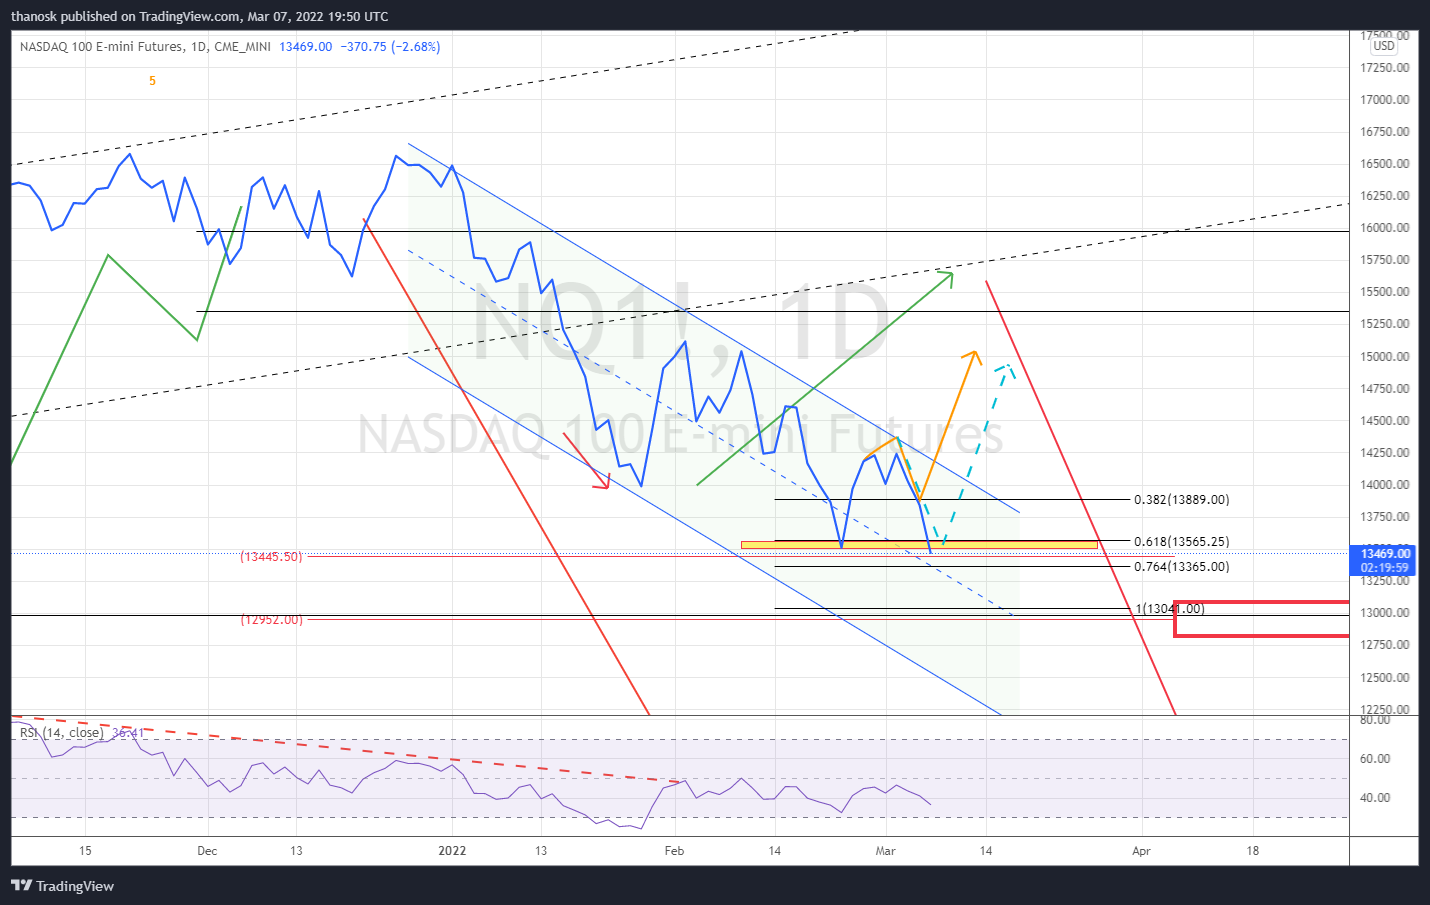
Task: Click the 15000.00 price axis label
Action: (x=1385, y=357)
